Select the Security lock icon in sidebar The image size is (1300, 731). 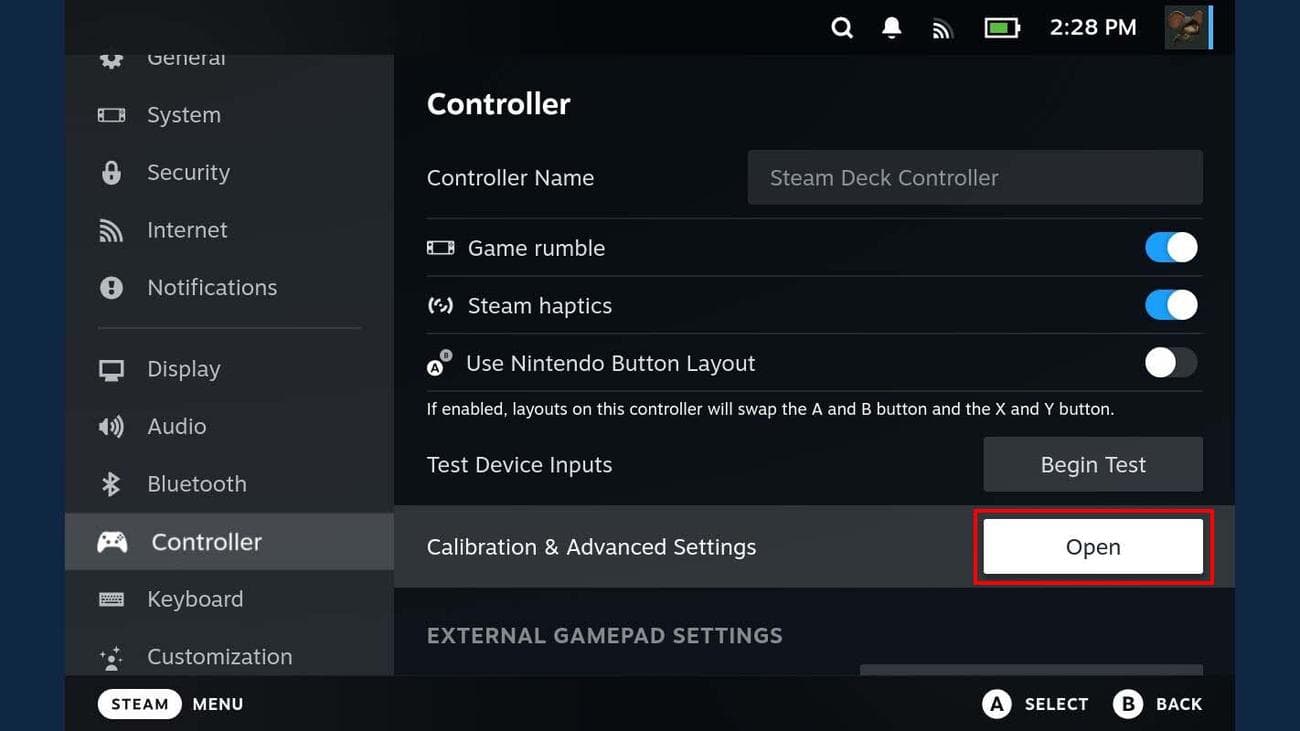[111, 172]
